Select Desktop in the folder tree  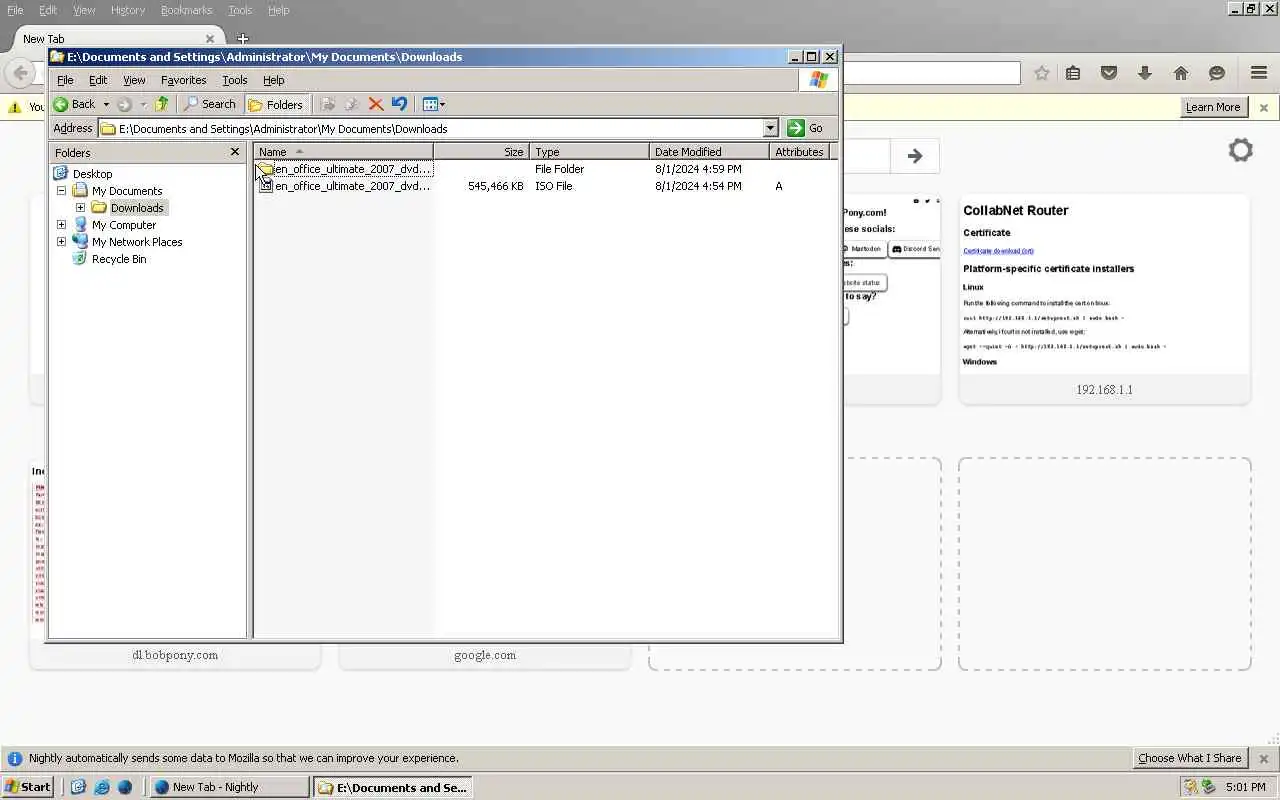click(92, 174)
